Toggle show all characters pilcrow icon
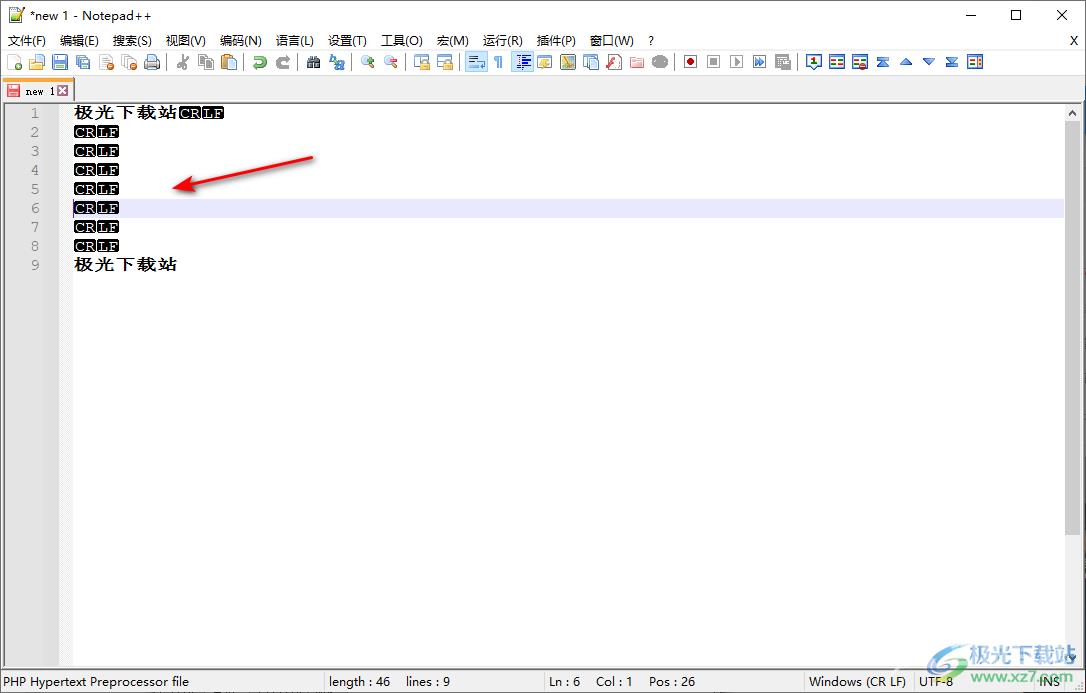 499,62
